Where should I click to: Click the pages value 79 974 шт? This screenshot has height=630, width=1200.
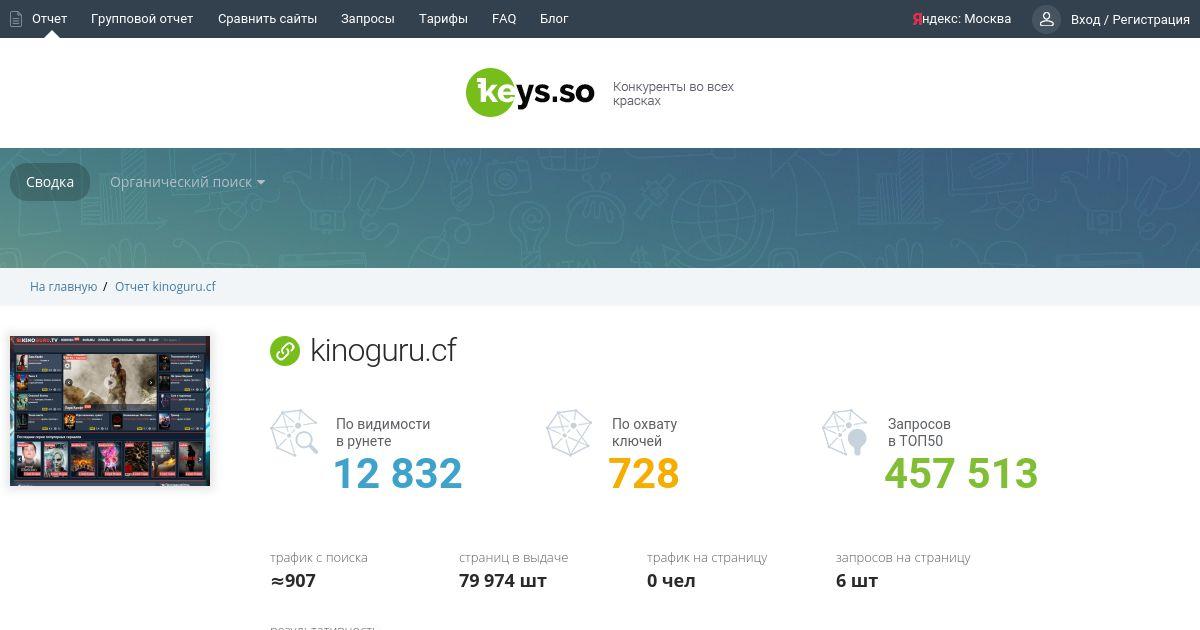pos(503,581)
